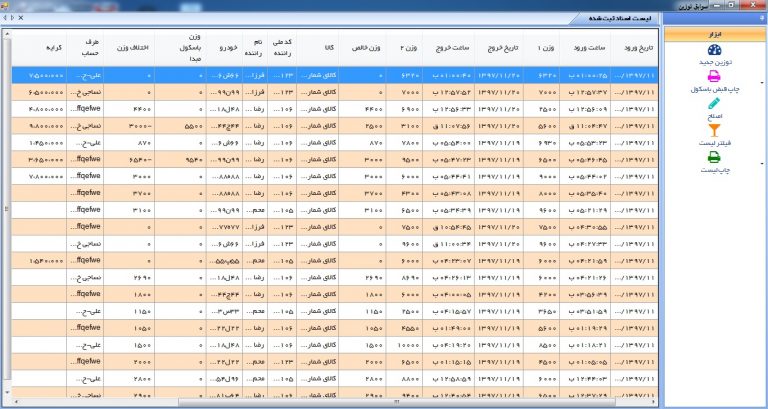Image resolution: width=768 pixels, height=409 pixels.
Task: Collapse the tools group header
Action: point(713,33)
